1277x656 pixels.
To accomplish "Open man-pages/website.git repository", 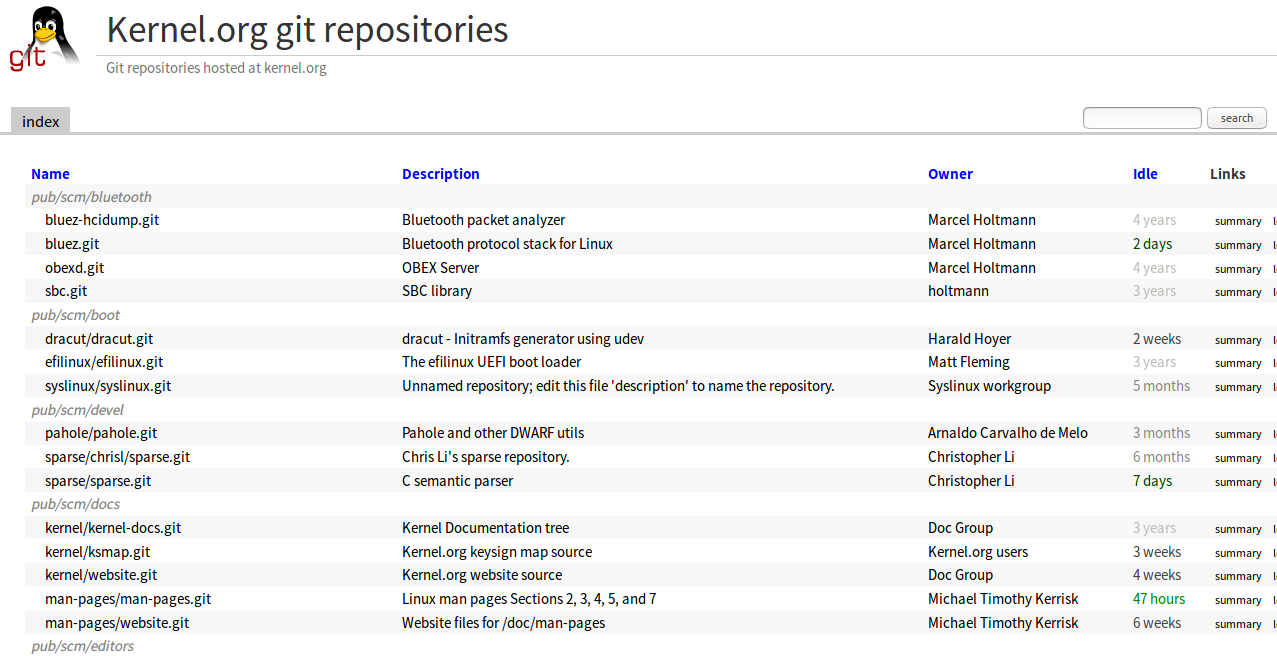I will (x=117, y=623).
